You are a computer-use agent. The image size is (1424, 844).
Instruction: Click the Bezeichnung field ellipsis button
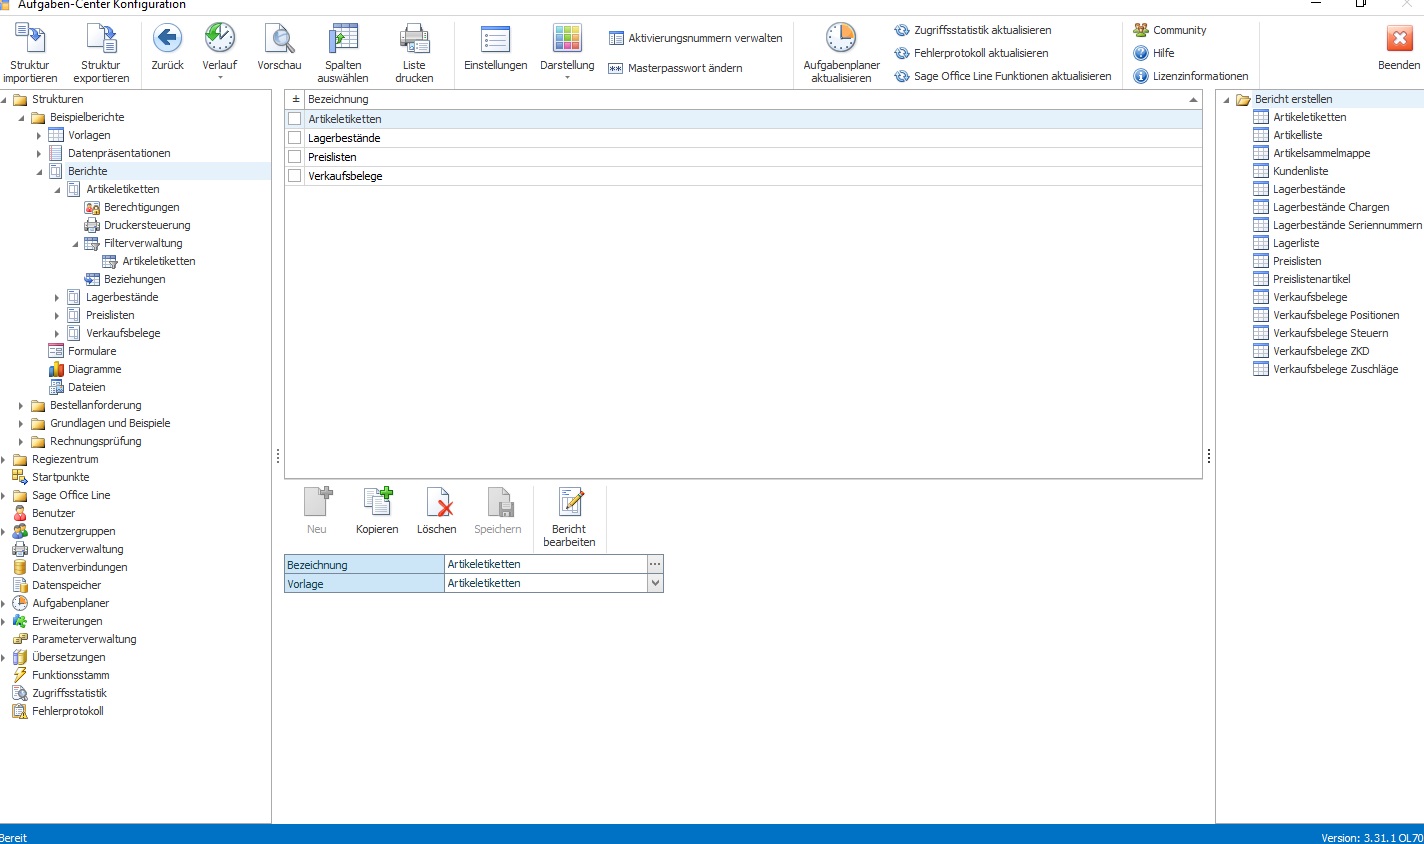pyautogui.click(x=656, y=564)
